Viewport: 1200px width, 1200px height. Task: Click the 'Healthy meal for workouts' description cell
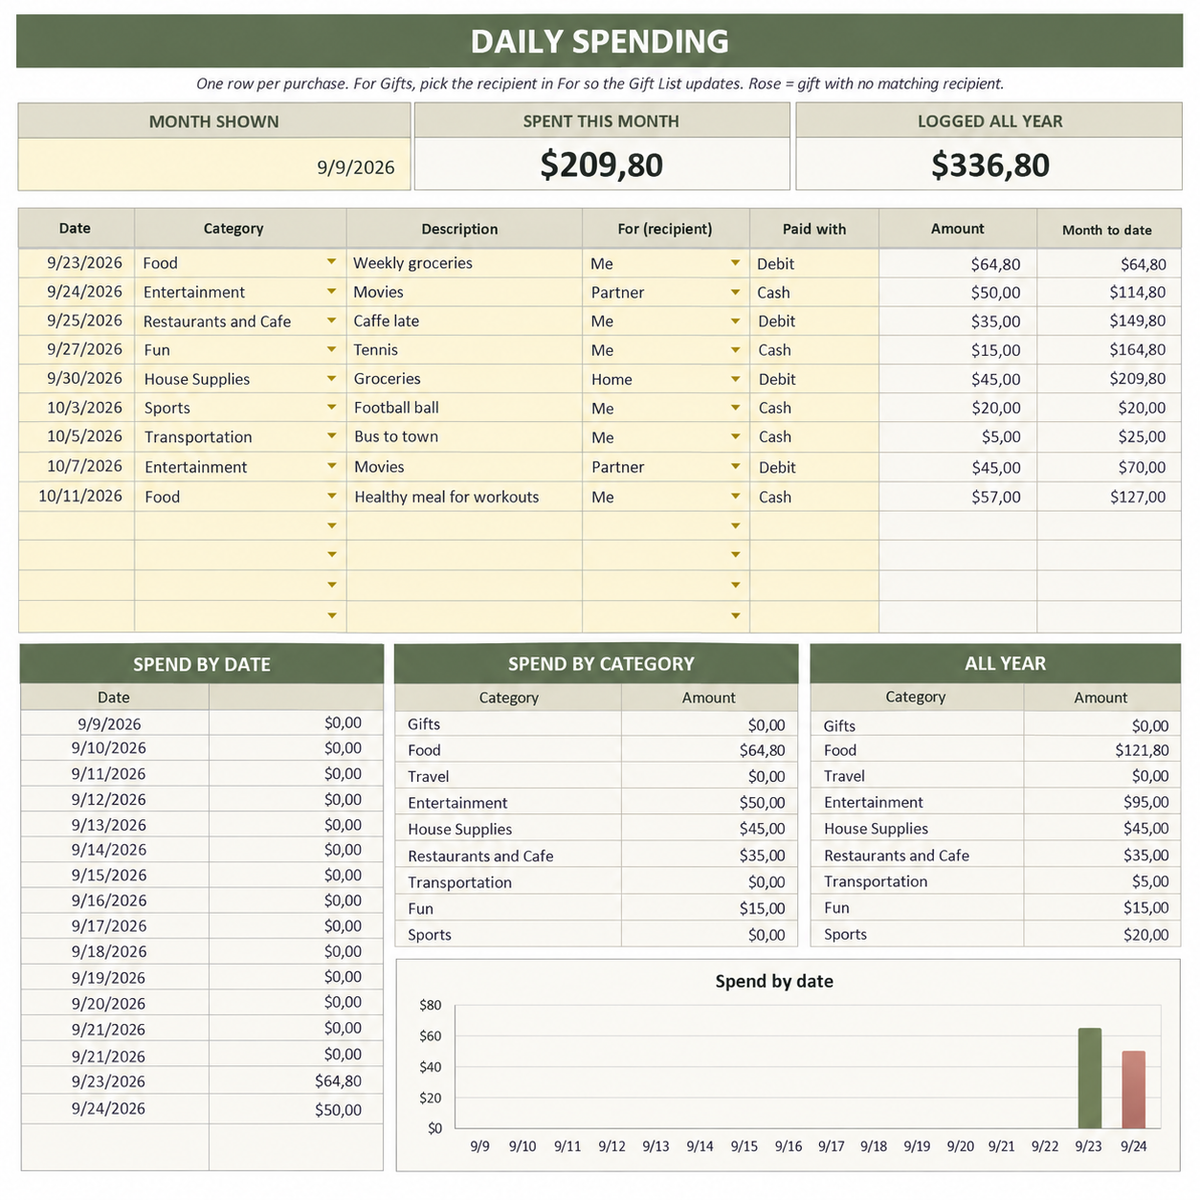pos(464,497)
